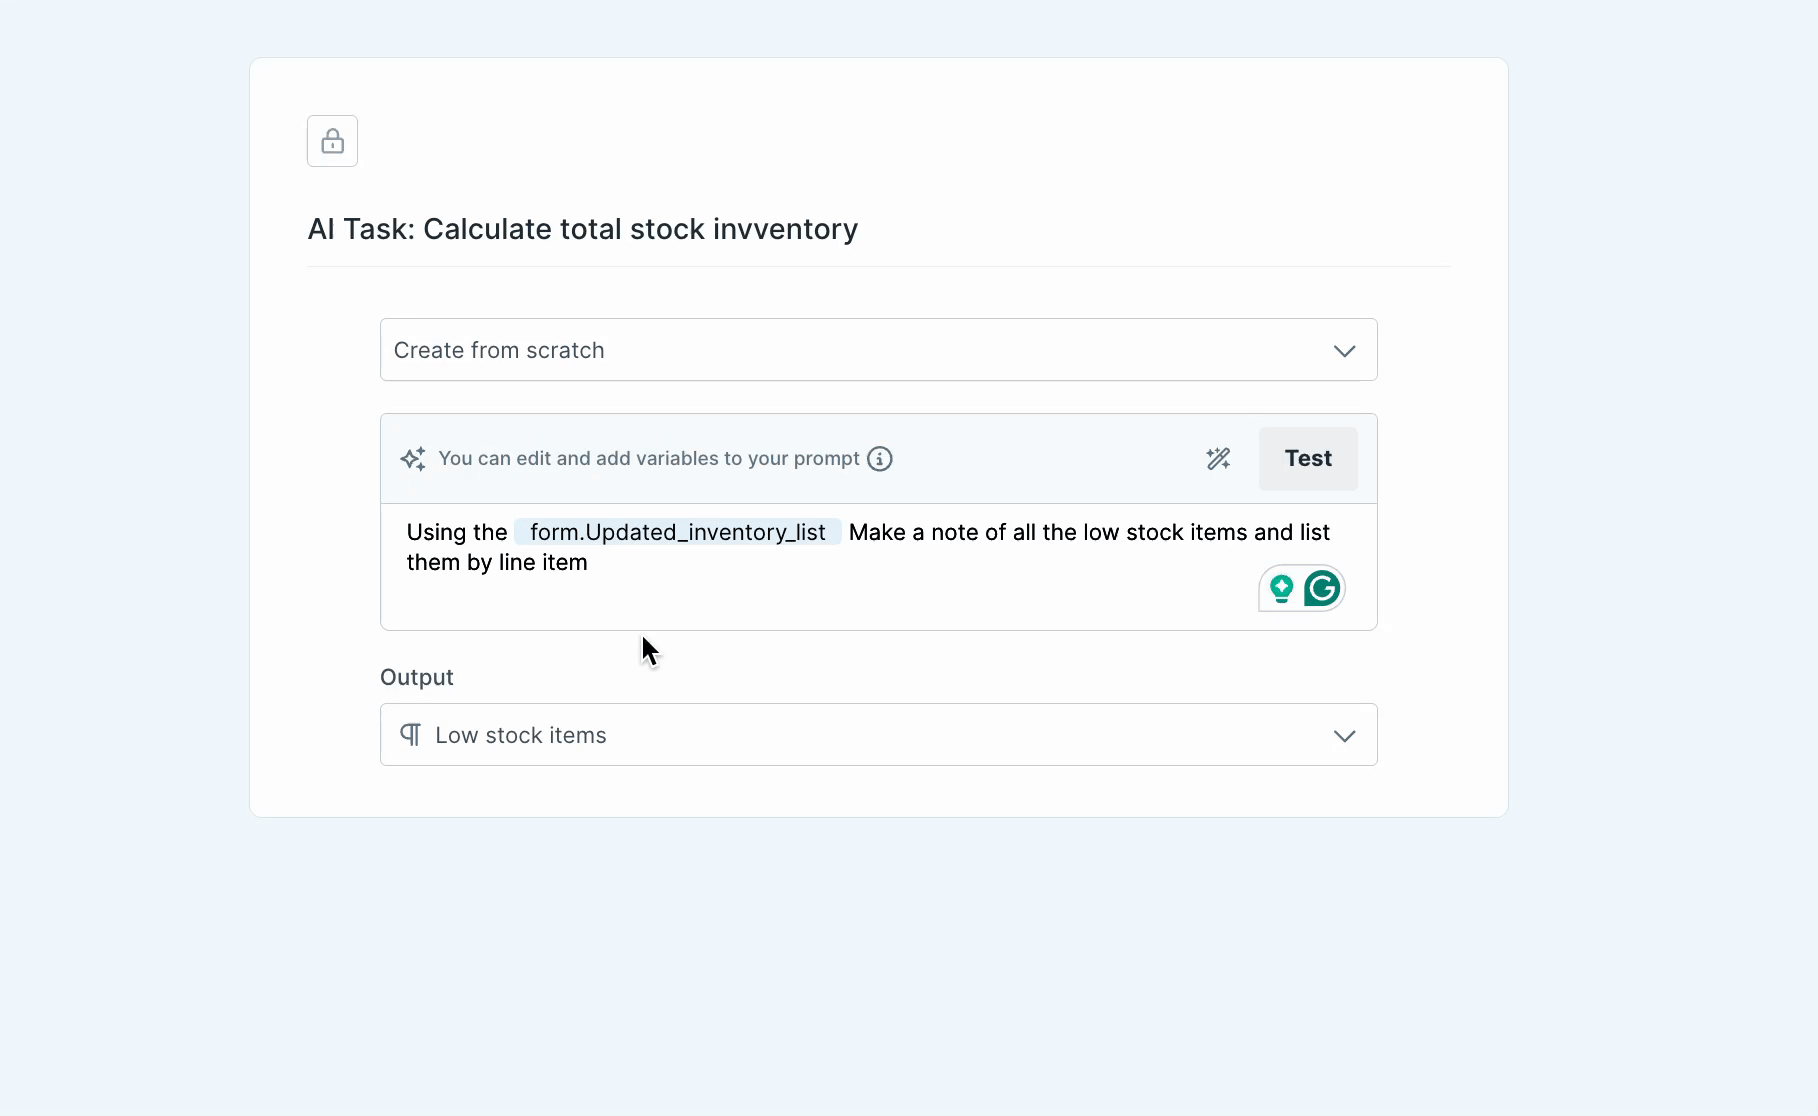This screenshot has height=1116, width=1818.
Task: Click the lock icon at top left
Action: (x=332, y=140)
